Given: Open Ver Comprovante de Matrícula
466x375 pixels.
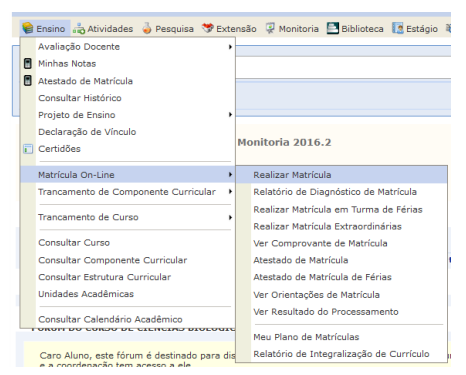Looking at the screenshot, I should click(341, 243).
